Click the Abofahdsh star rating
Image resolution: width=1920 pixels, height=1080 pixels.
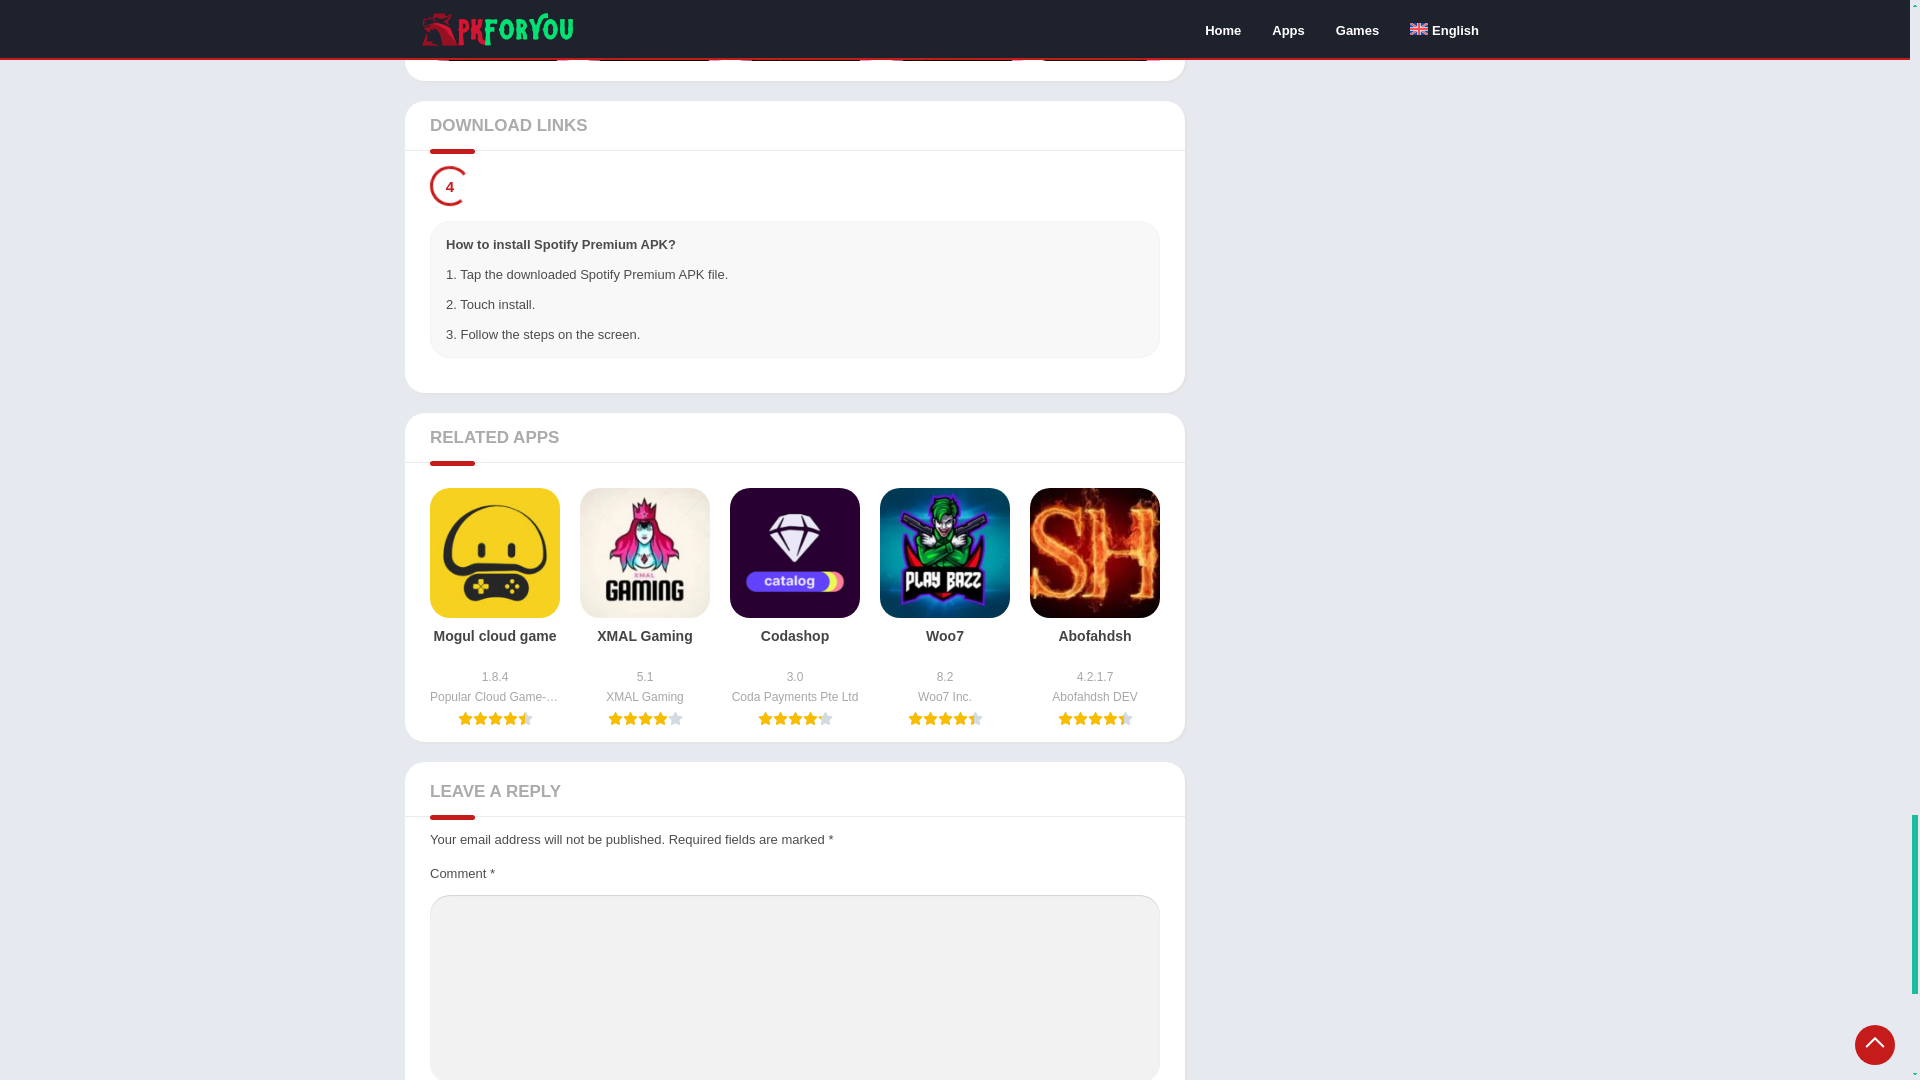click(x=1095, y=719)
